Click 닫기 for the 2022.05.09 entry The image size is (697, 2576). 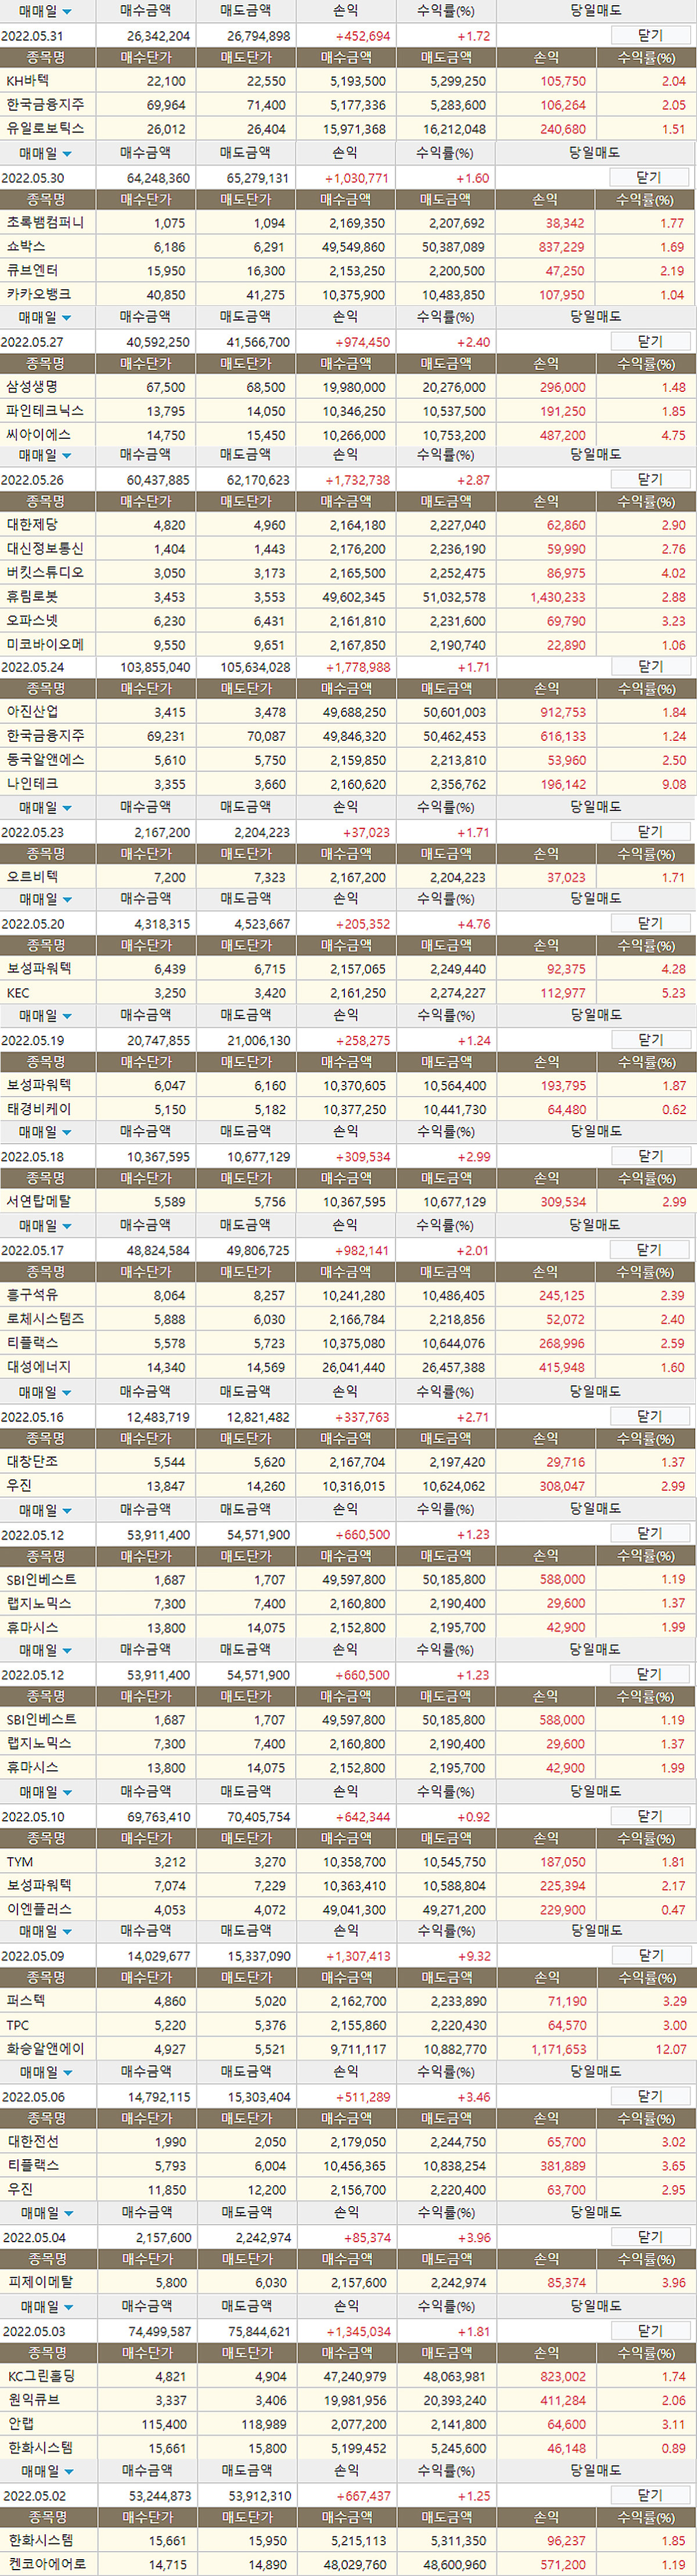click(x=649, y=1954)
